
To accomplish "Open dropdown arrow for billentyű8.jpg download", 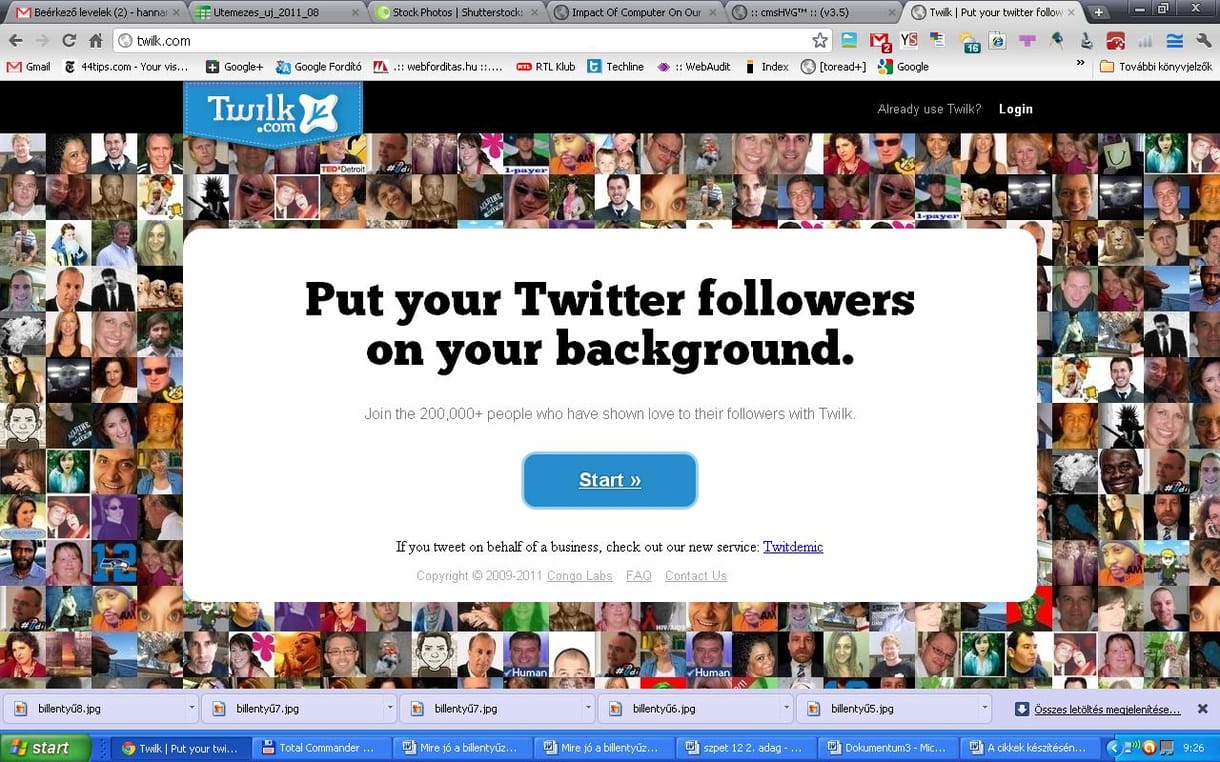I will pyautogui.click(x=191, y=709).
